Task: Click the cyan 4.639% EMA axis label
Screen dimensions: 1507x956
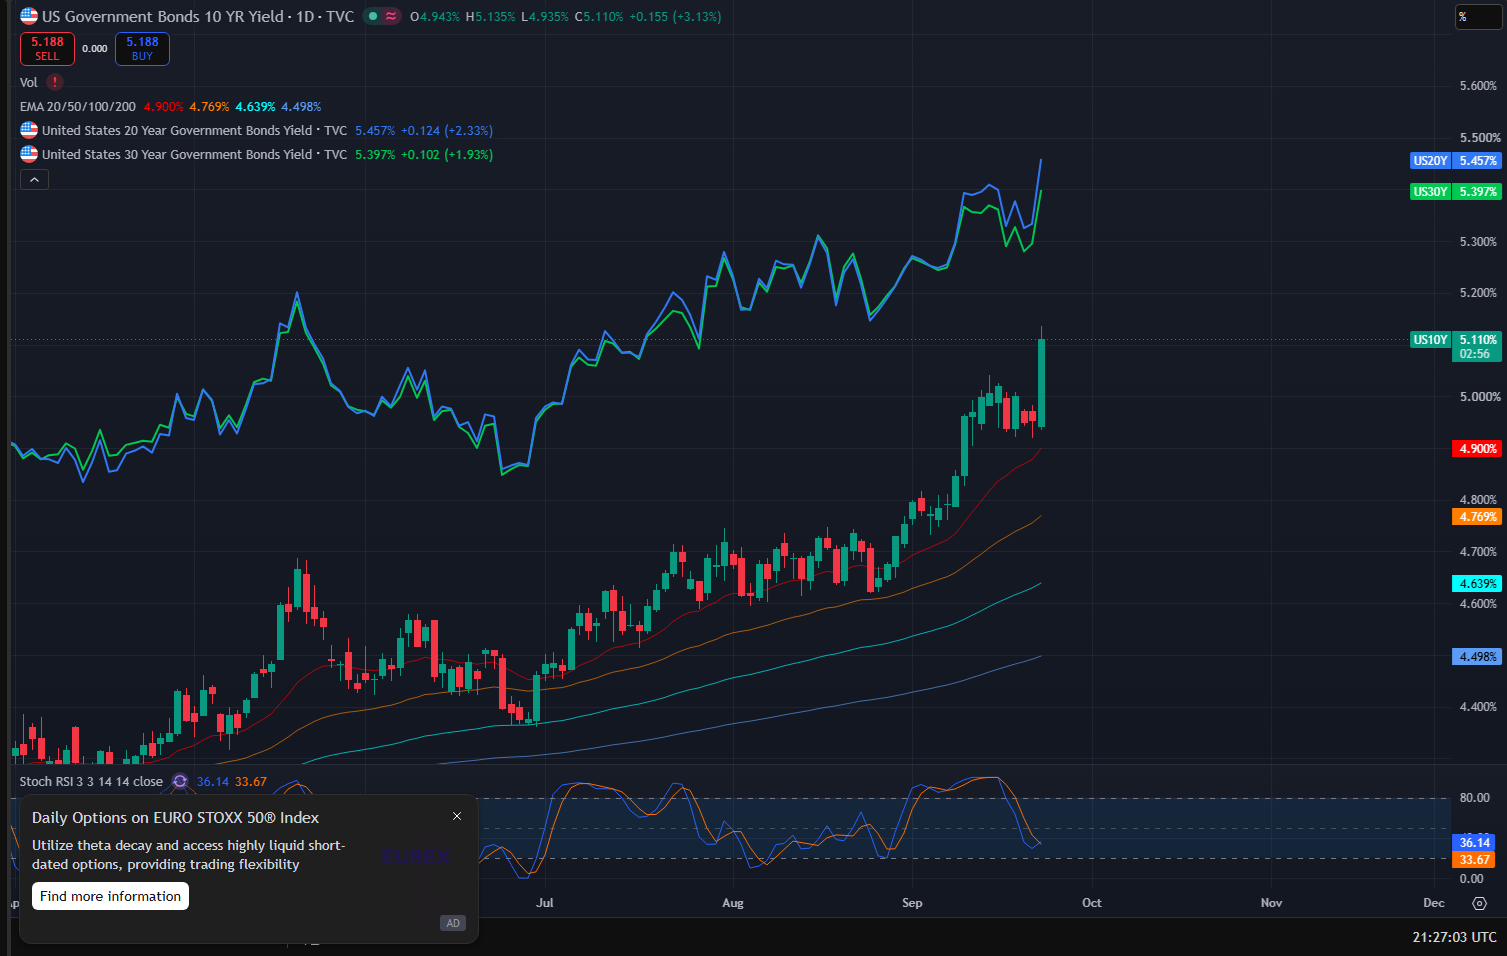Action: point(1477,583)
